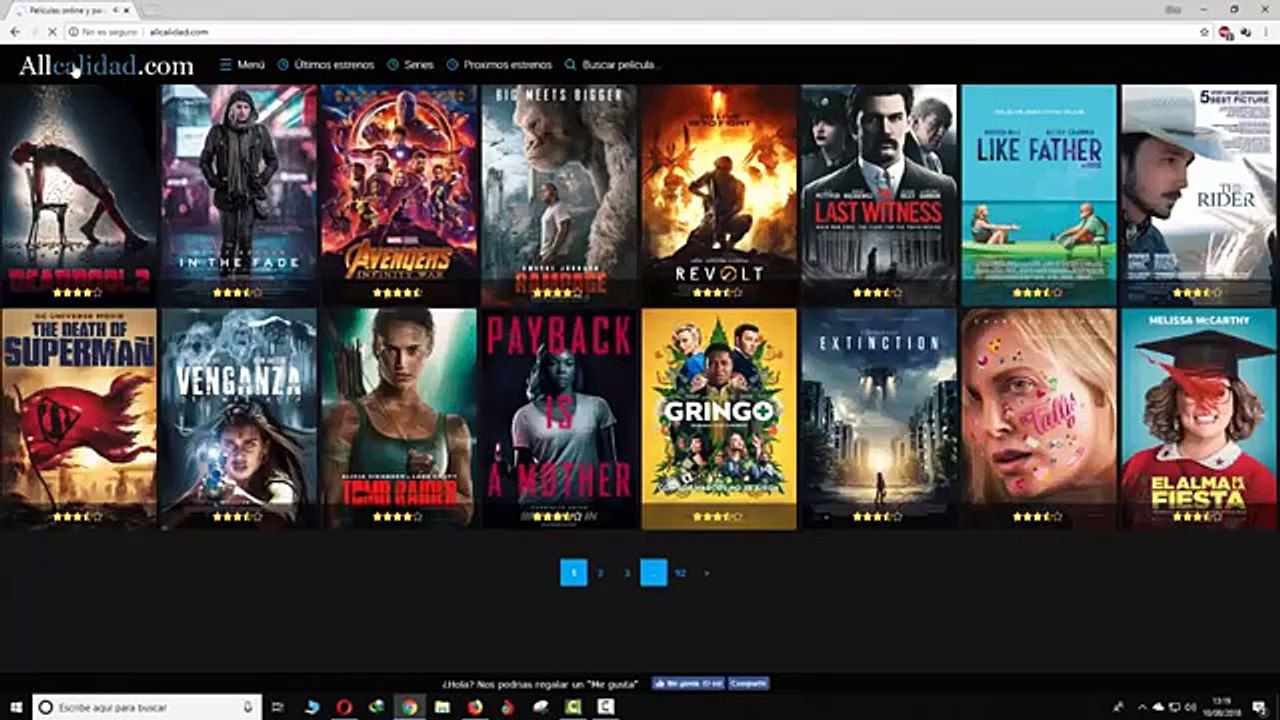Go to Últimos estrenos section

326,65
